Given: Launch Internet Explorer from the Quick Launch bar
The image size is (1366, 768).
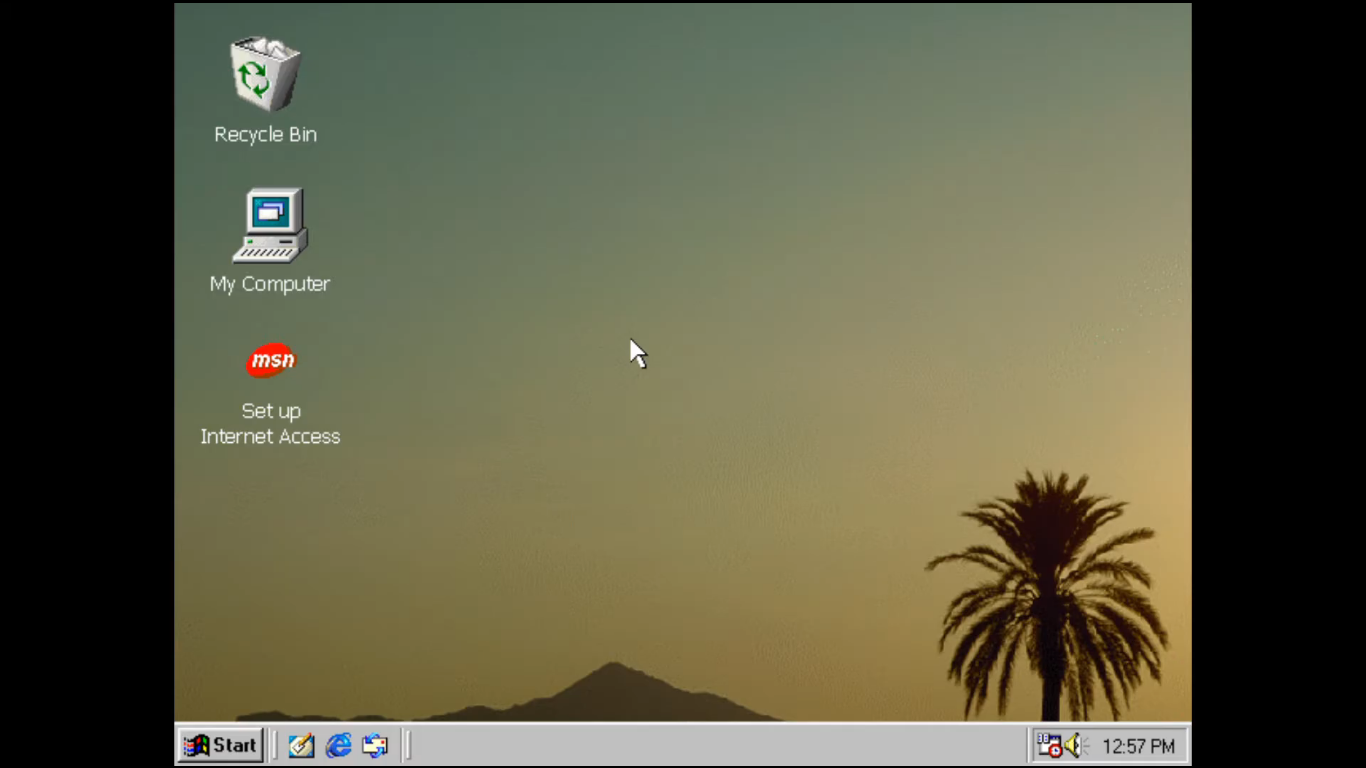Looking at the screenshot, I should tap(338, 745).
